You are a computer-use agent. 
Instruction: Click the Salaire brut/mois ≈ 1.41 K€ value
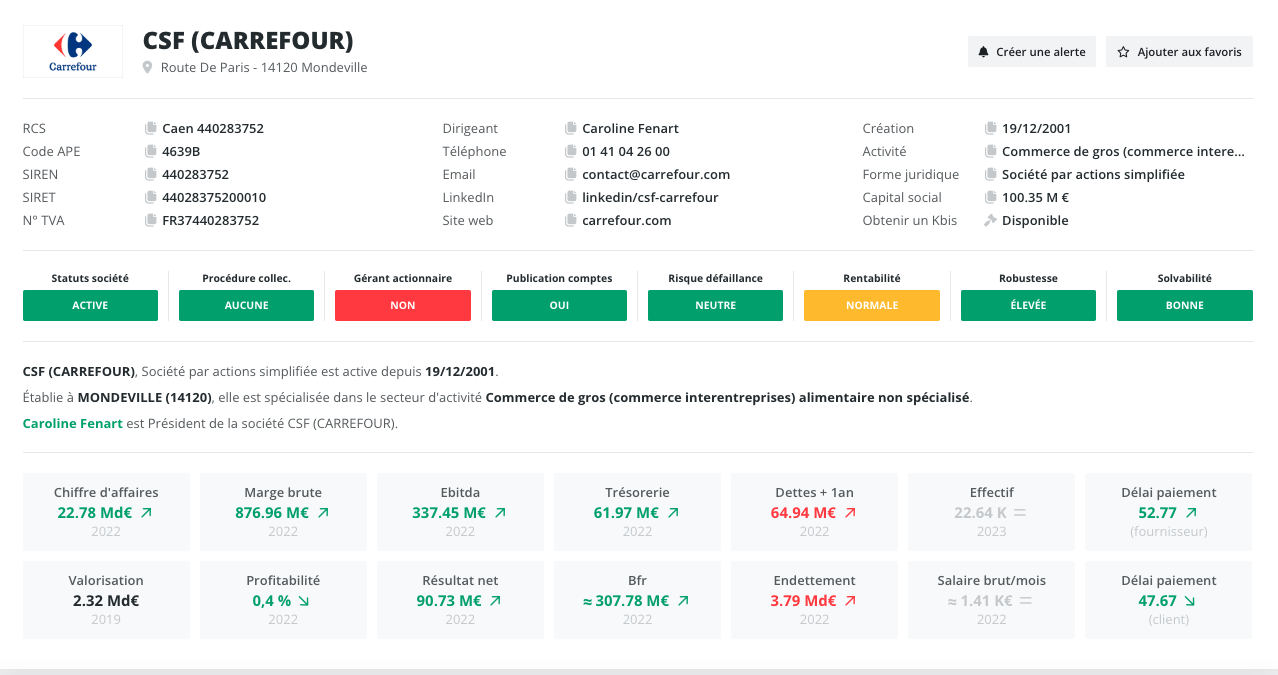tap(980, 601)
